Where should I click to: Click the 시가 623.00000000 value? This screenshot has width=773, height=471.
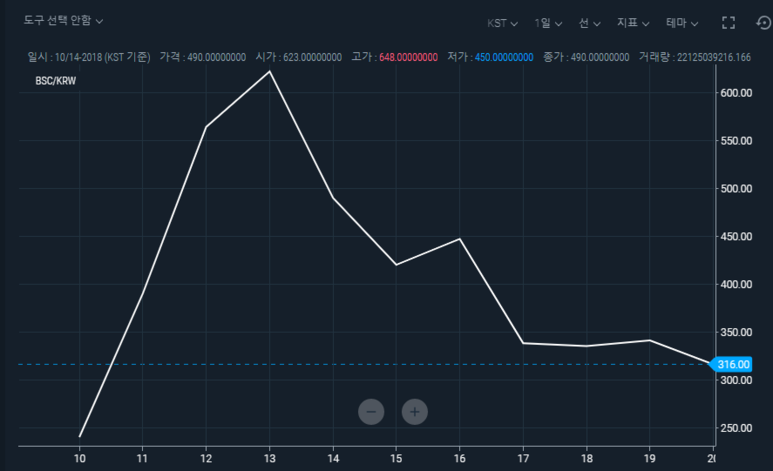coord(313,57)
